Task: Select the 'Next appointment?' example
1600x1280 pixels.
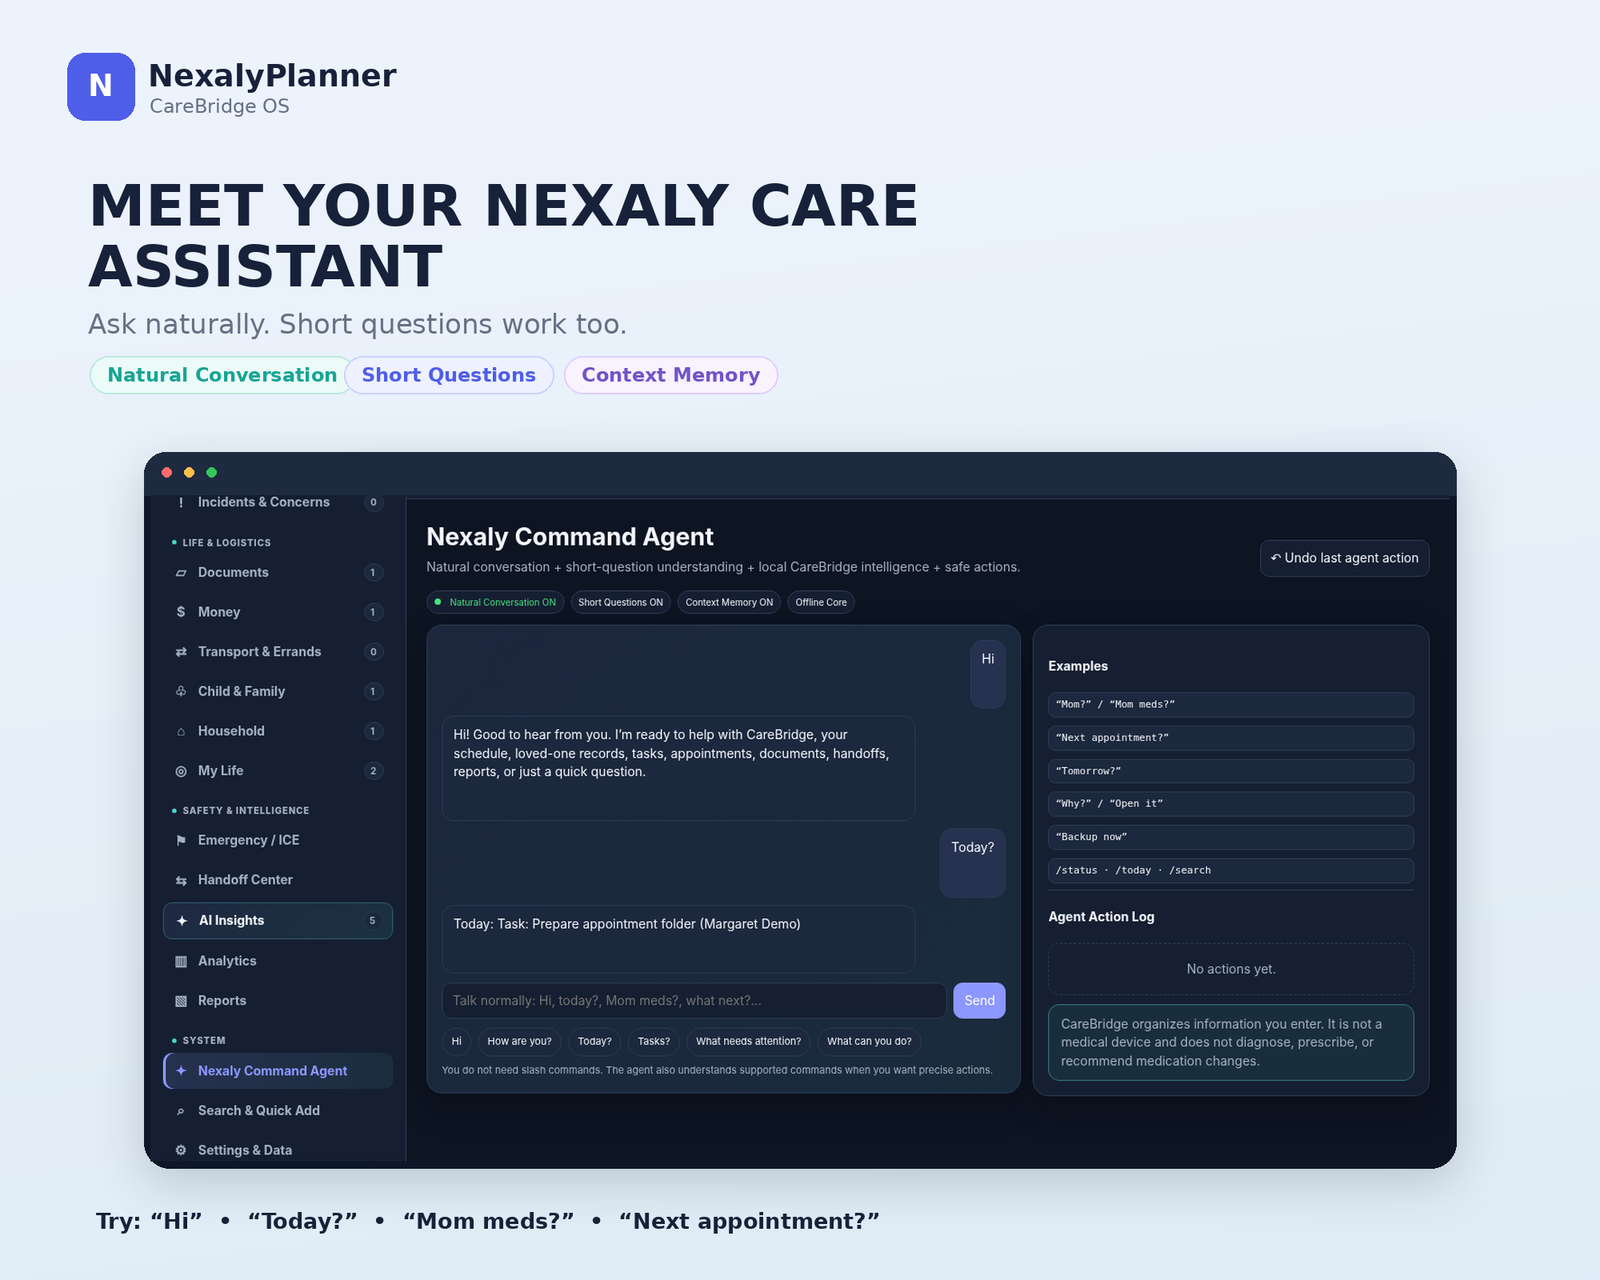Action: [x=1231, y=738]
